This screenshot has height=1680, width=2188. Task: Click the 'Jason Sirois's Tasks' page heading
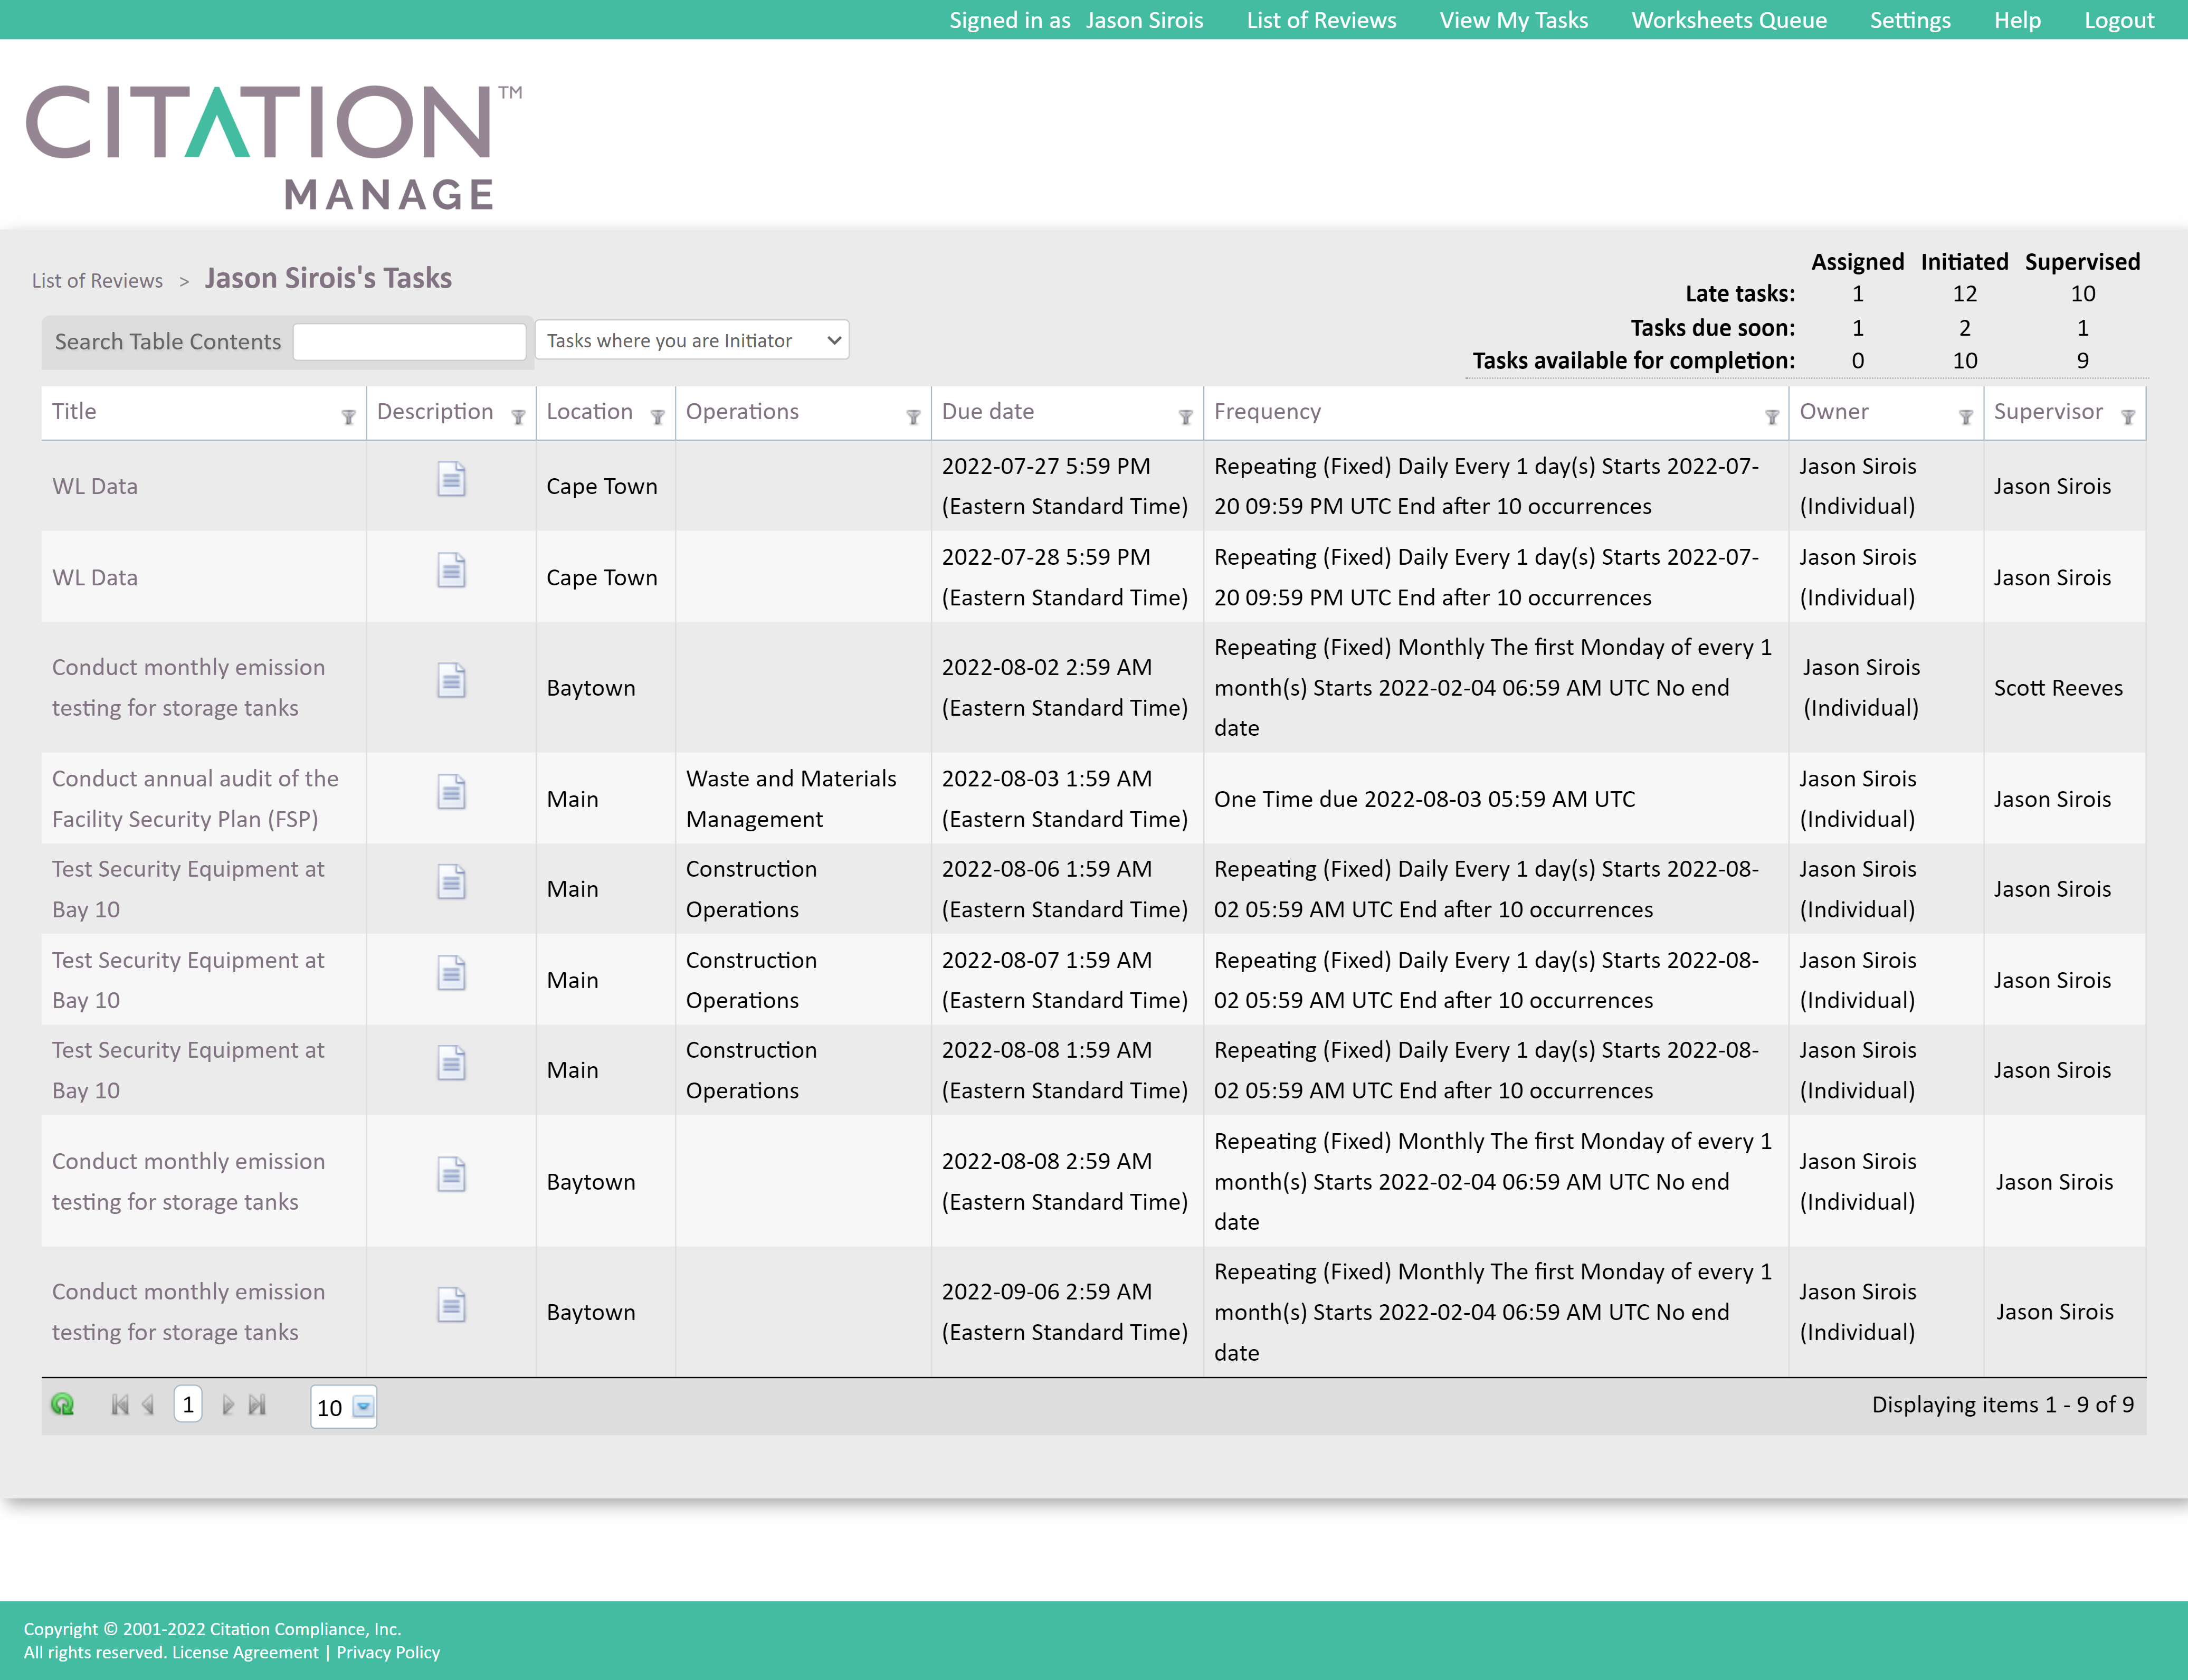point(328,278)
